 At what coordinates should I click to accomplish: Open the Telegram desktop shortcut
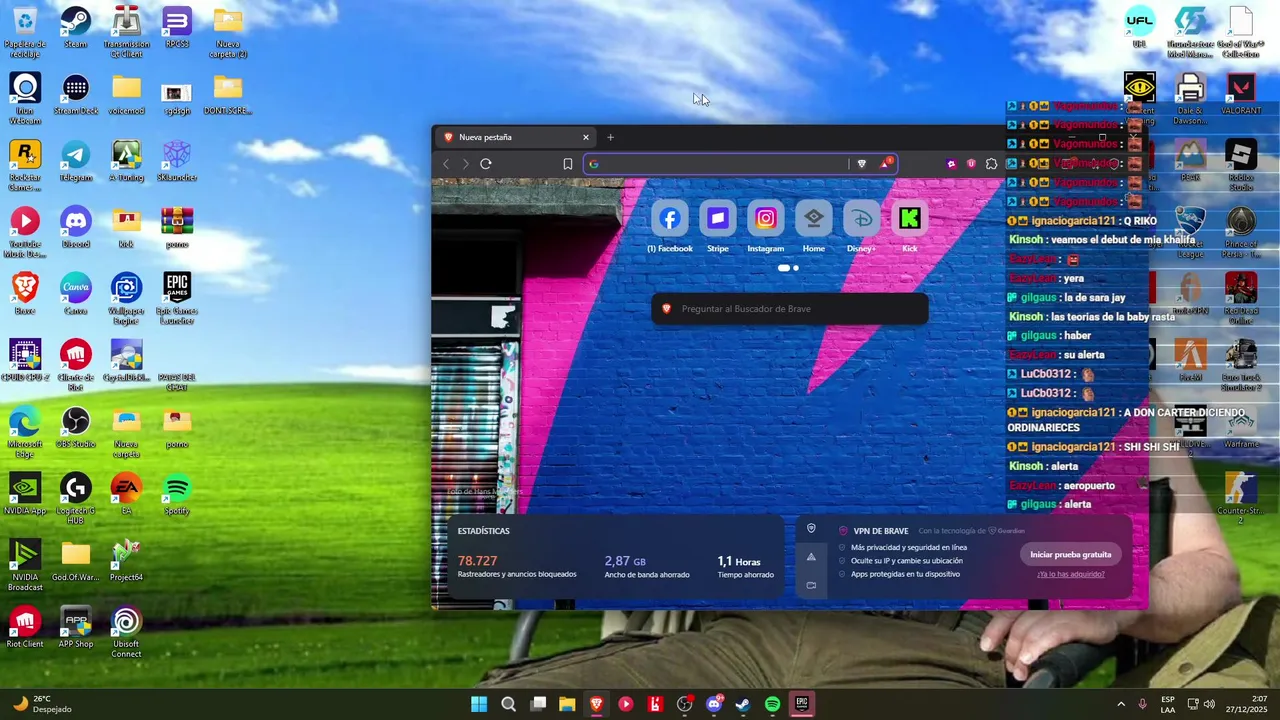coord(75,162)
